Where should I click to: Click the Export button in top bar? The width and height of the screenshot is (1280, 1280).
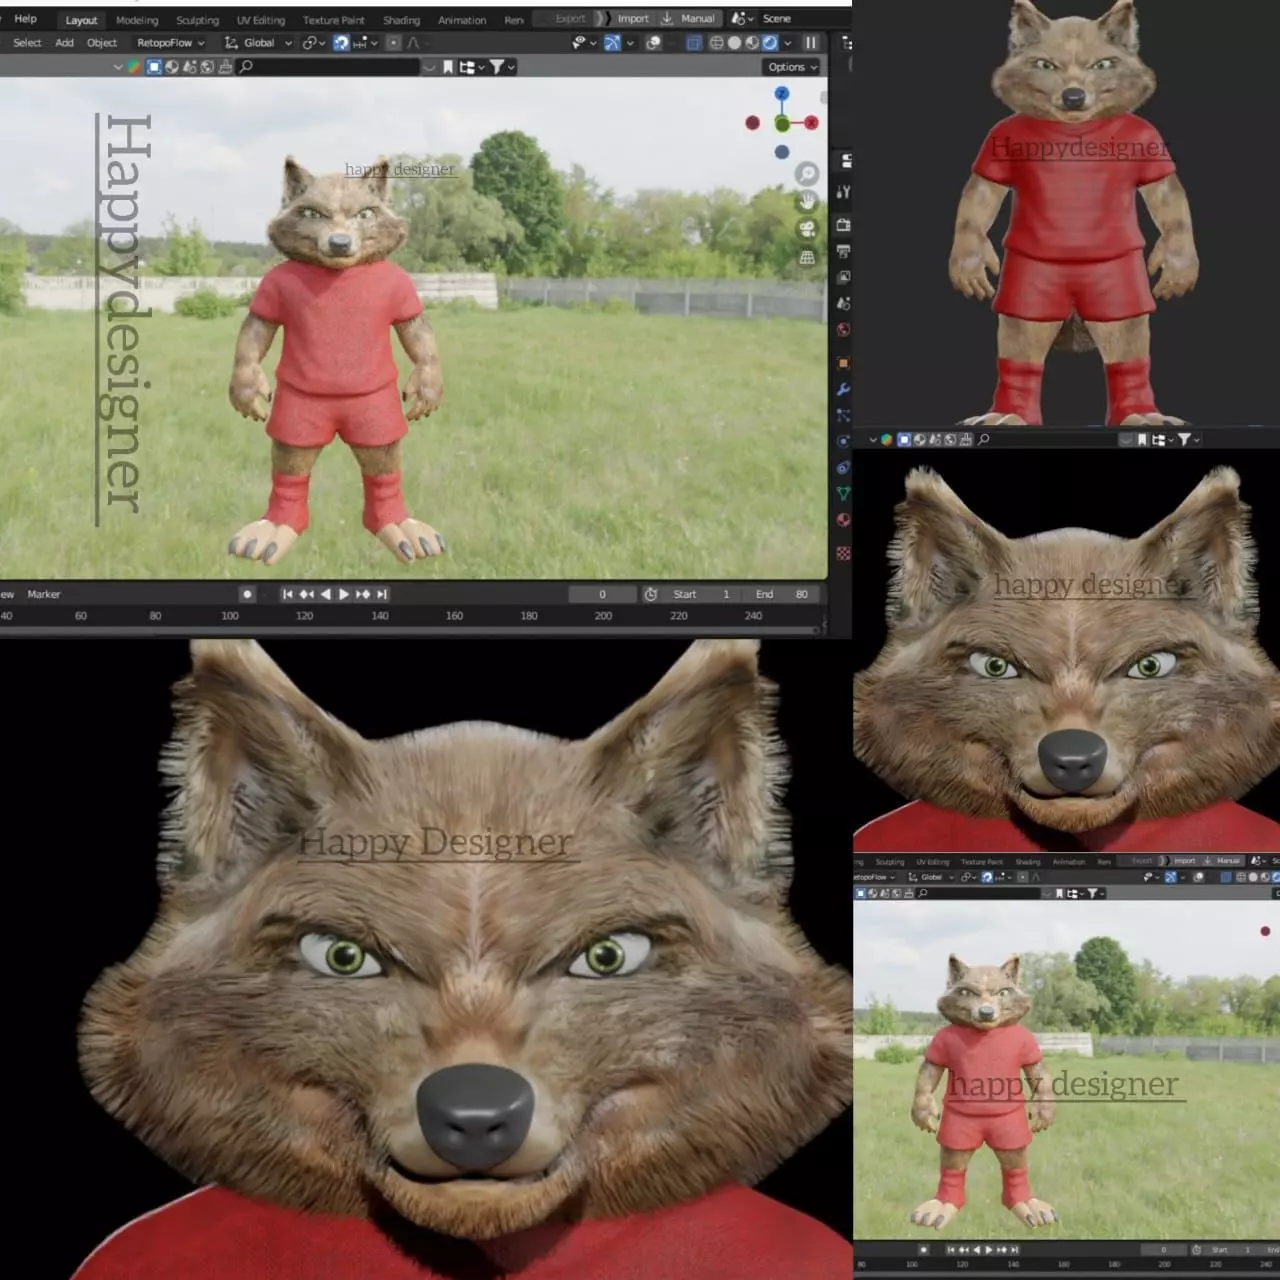click(x=570, y=19)
